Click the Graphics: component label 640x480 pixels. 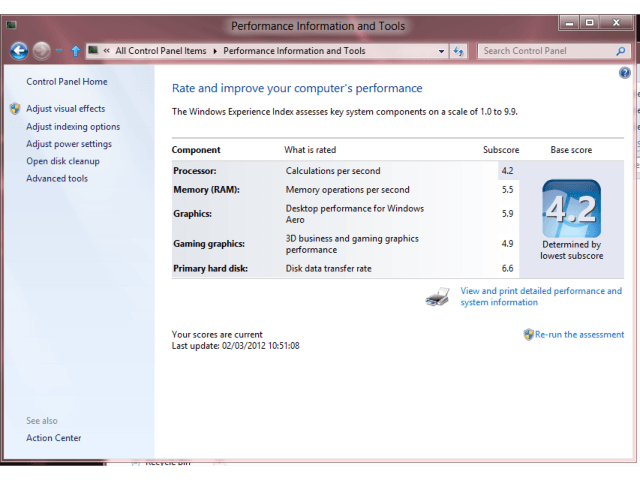(x=192, y=214)
